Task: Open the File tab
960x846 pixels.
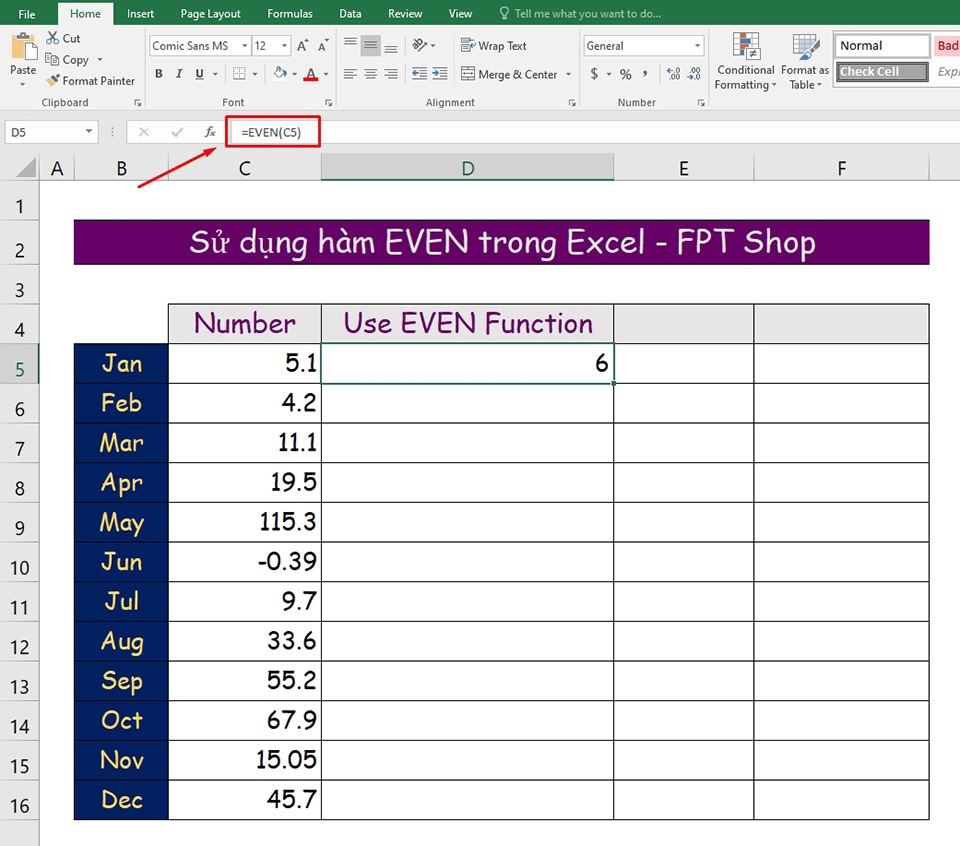Action: pos(26,13)
